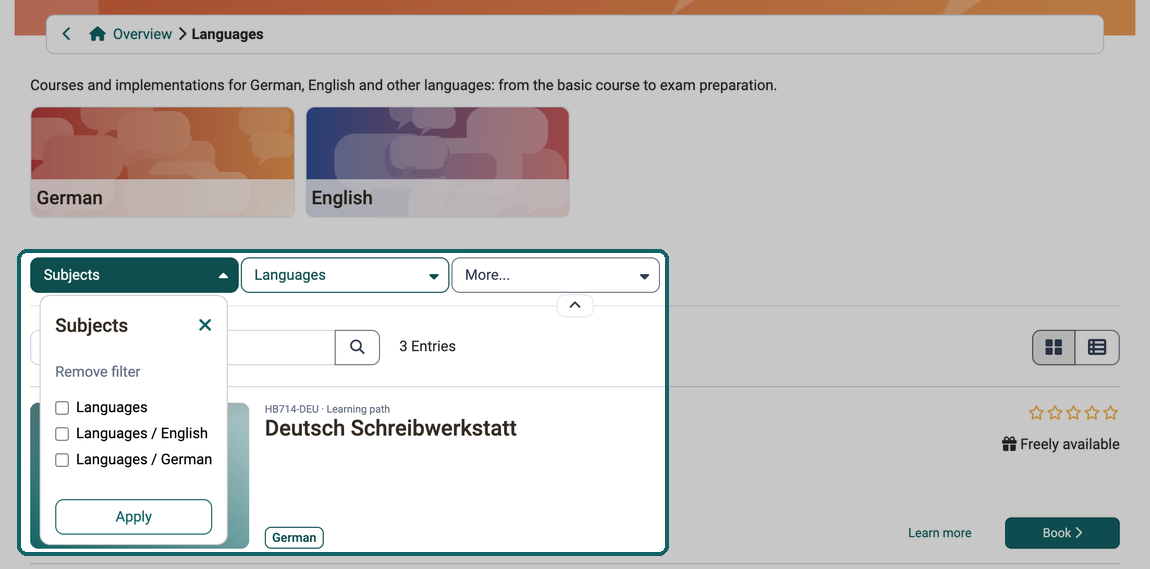Click Remove filter link
Image resolution: width=1150 pixels, height=569 pixels.
[98, 372]
